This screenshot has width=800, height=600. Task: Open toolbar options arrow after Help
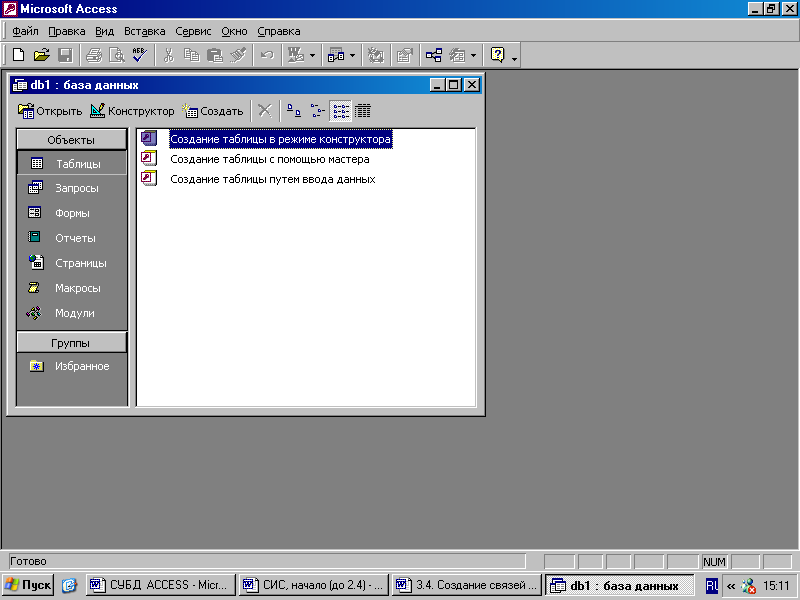coord(514,58)
